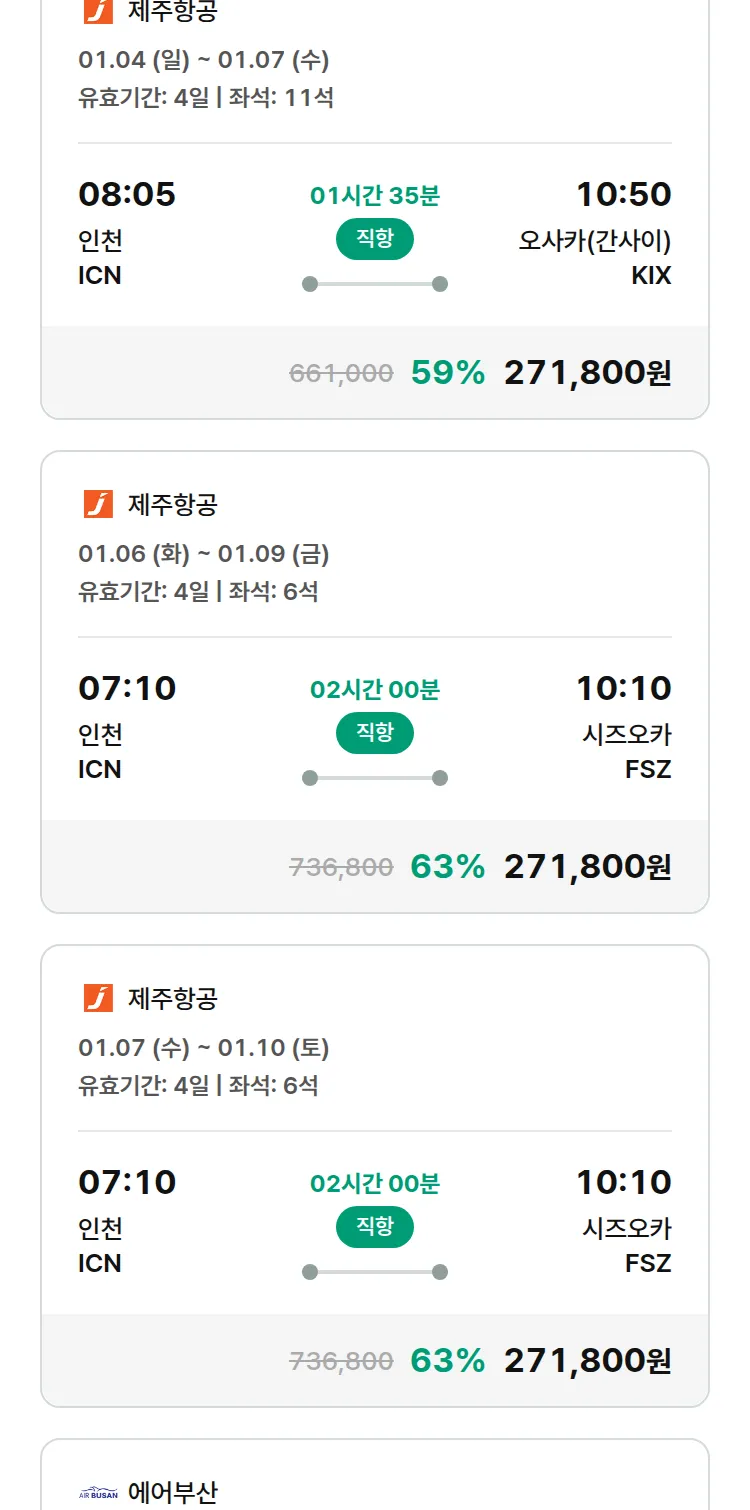Viewport: 750px width, 1510px height.
Task: Click the 제주항공 name on the 01.06 card
Action: coord(172,504)
